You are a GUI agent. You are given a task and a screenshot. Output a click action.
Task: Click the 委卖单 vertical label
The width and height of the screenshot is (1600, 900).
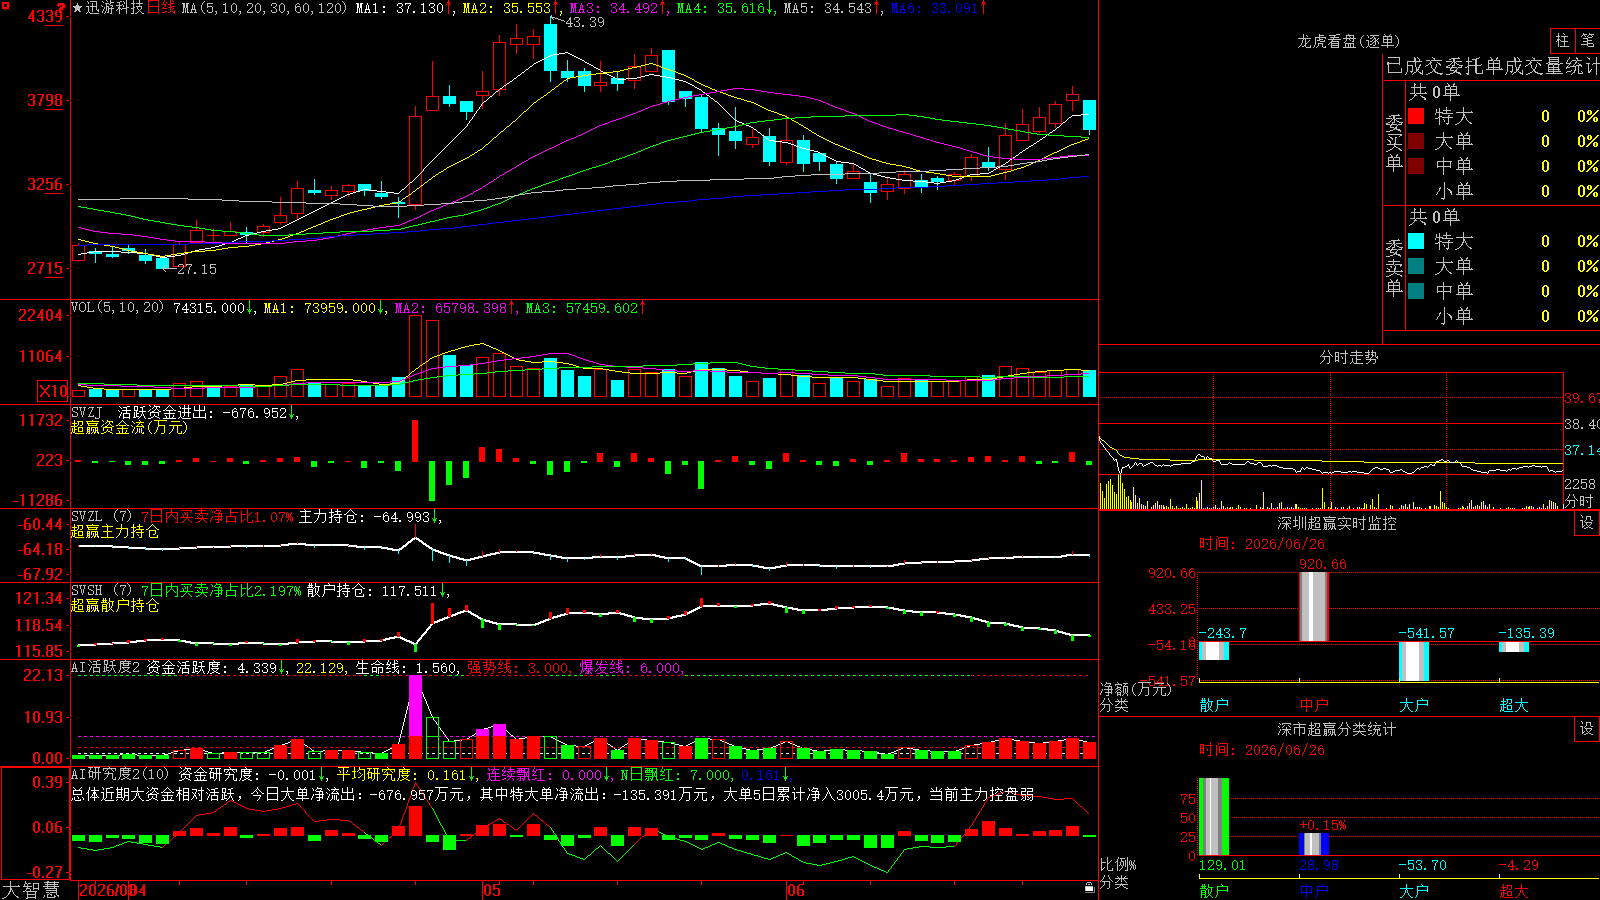click(1394, 267)
